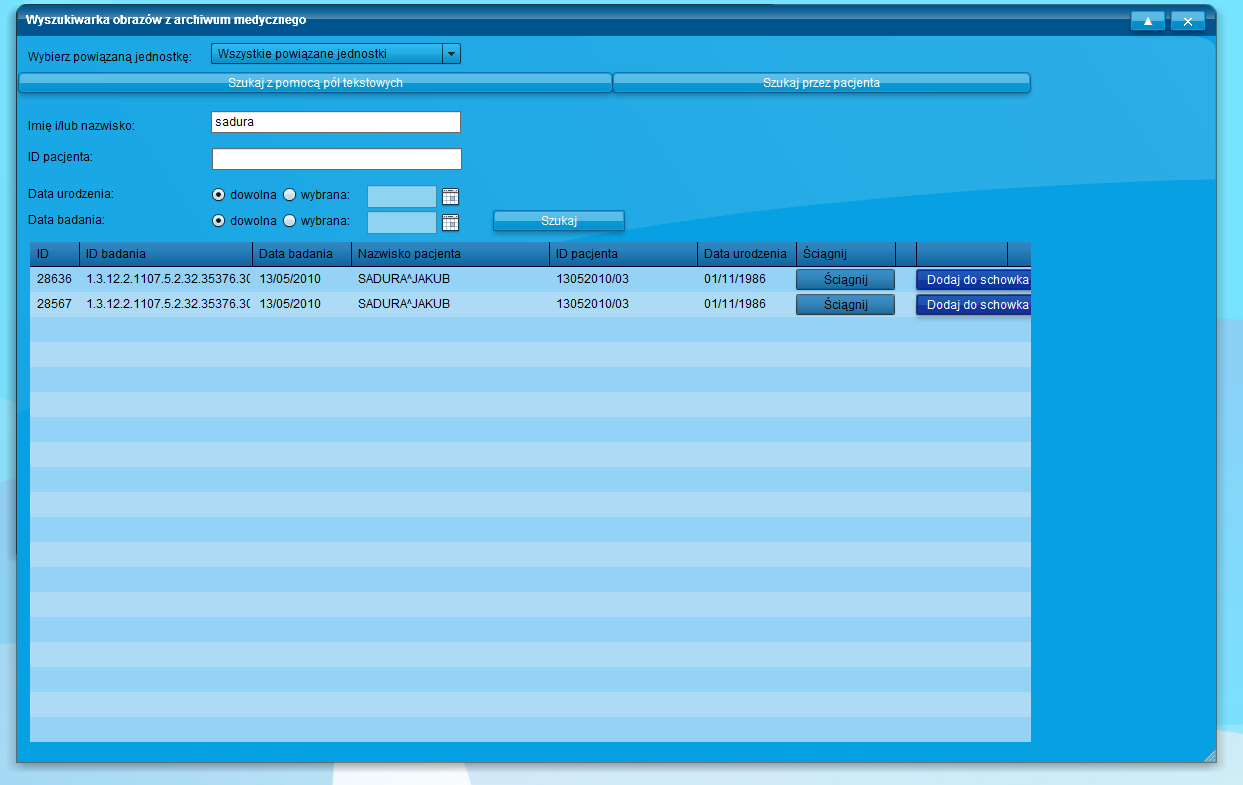Image resolution: width=1243 pixels, height=785 pixels.
Task: Click the Data urodzenia date field
Action: coord(402,196)
